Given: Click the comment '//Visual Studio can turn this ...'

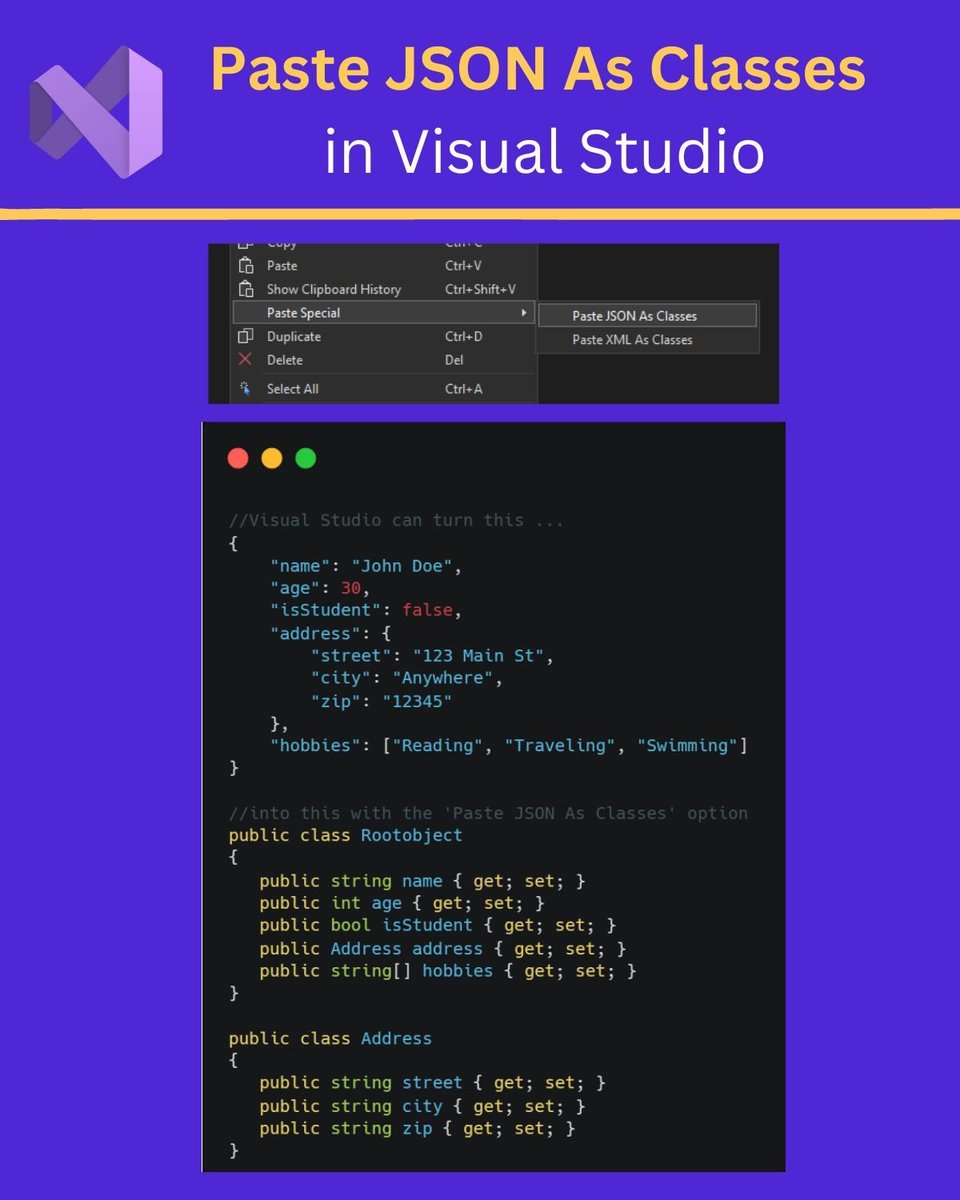Looking at the screenshot, I should coord(396,520).
